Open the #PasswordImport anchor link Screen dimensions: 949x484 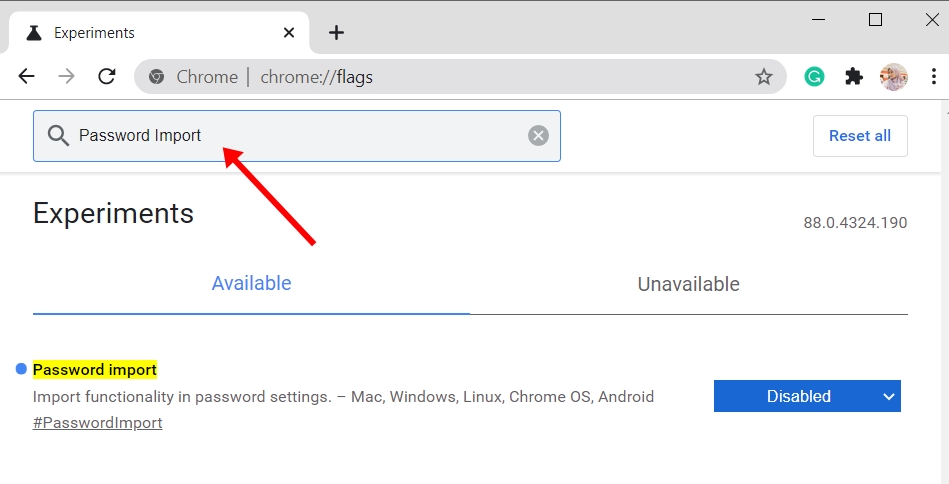98,423
